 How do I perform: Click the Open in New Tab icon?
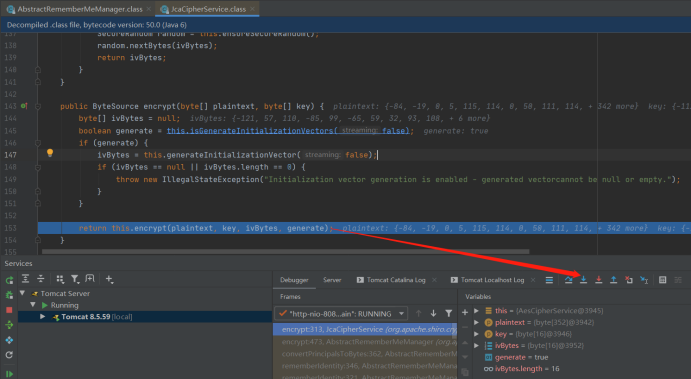coord(90,279)
